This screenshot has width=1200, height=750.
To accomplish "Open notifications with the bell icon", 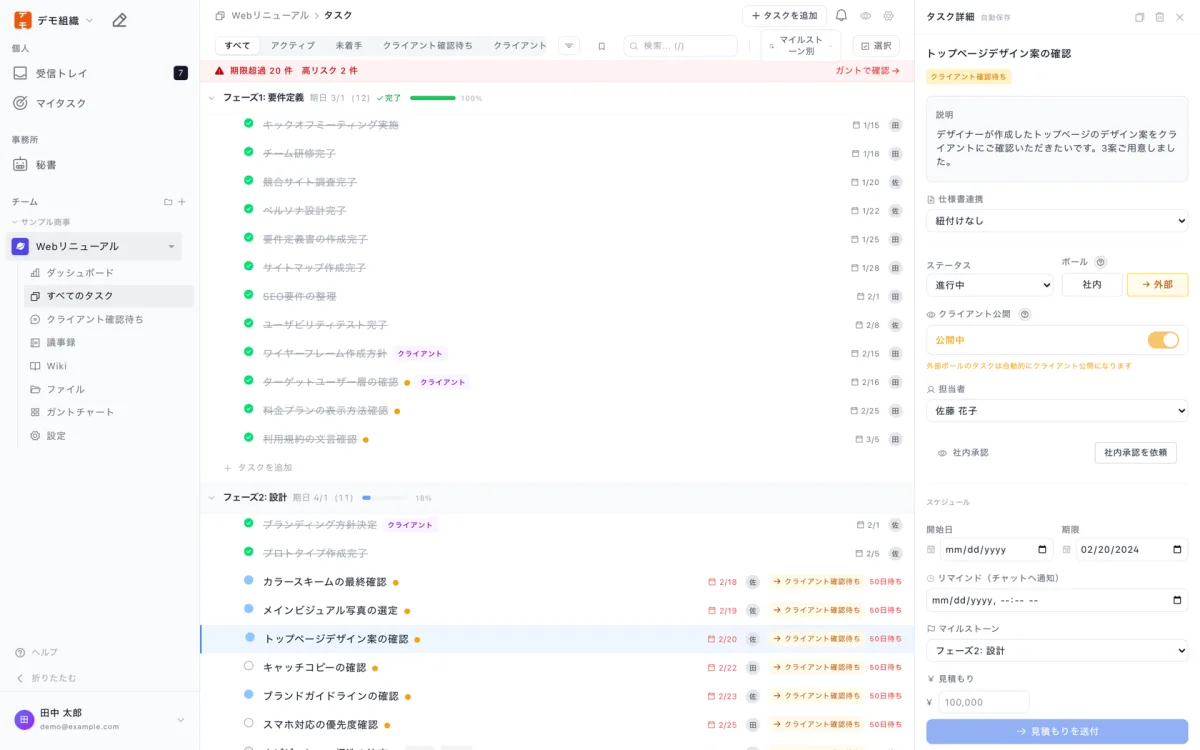I will (841, 16).
